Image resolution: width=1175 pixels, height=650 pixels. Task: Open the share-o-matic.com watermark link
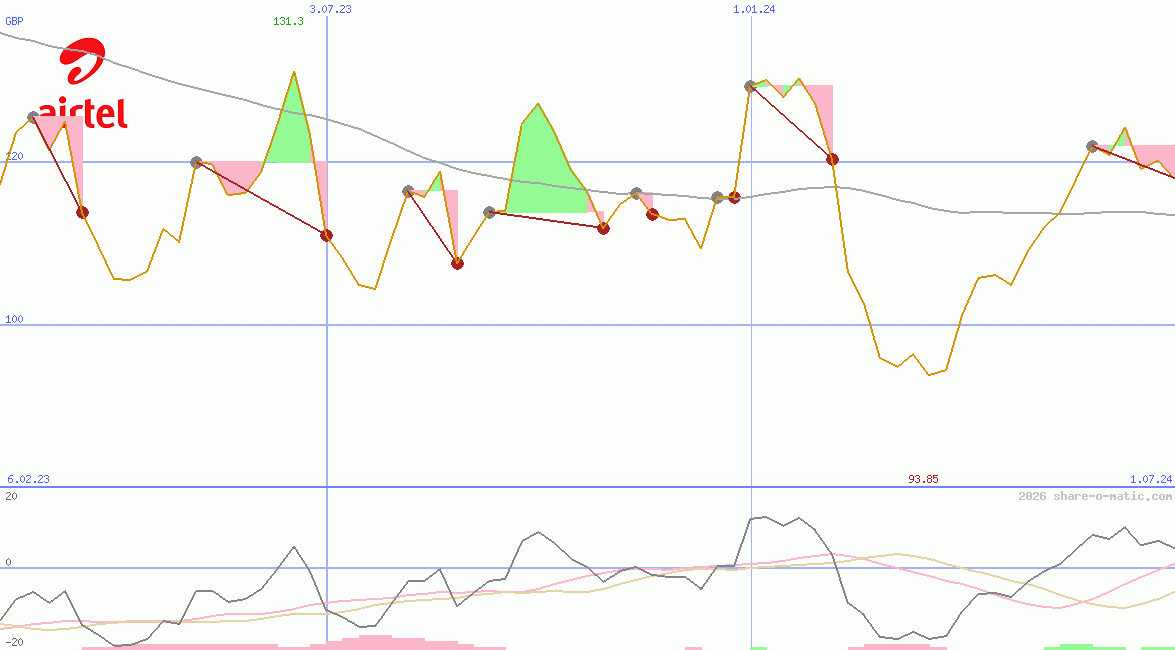(x=1095, y=496)
